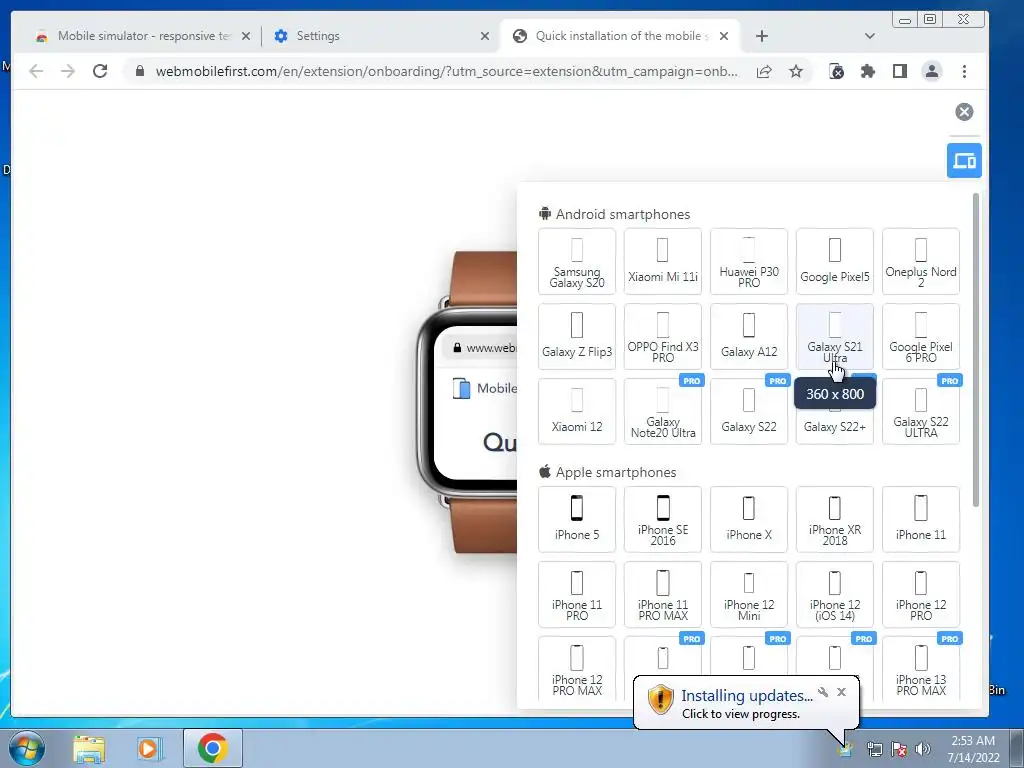Open Chrome three-dot menu
Image resolution: width=1024 pixels, height=768 pixels.
click(964, 71)
